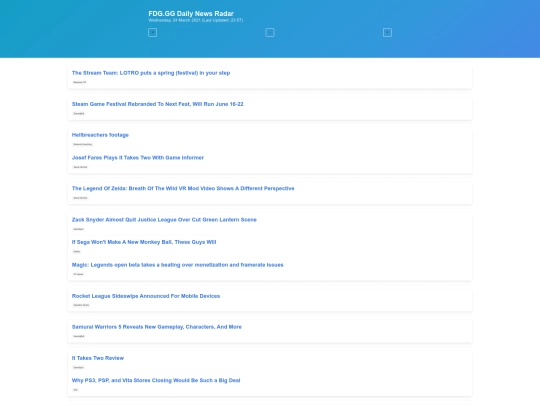Open Josef Fares Plays It Takes Two article
Viewport: 540px width, 405px height.
(138, 158)
